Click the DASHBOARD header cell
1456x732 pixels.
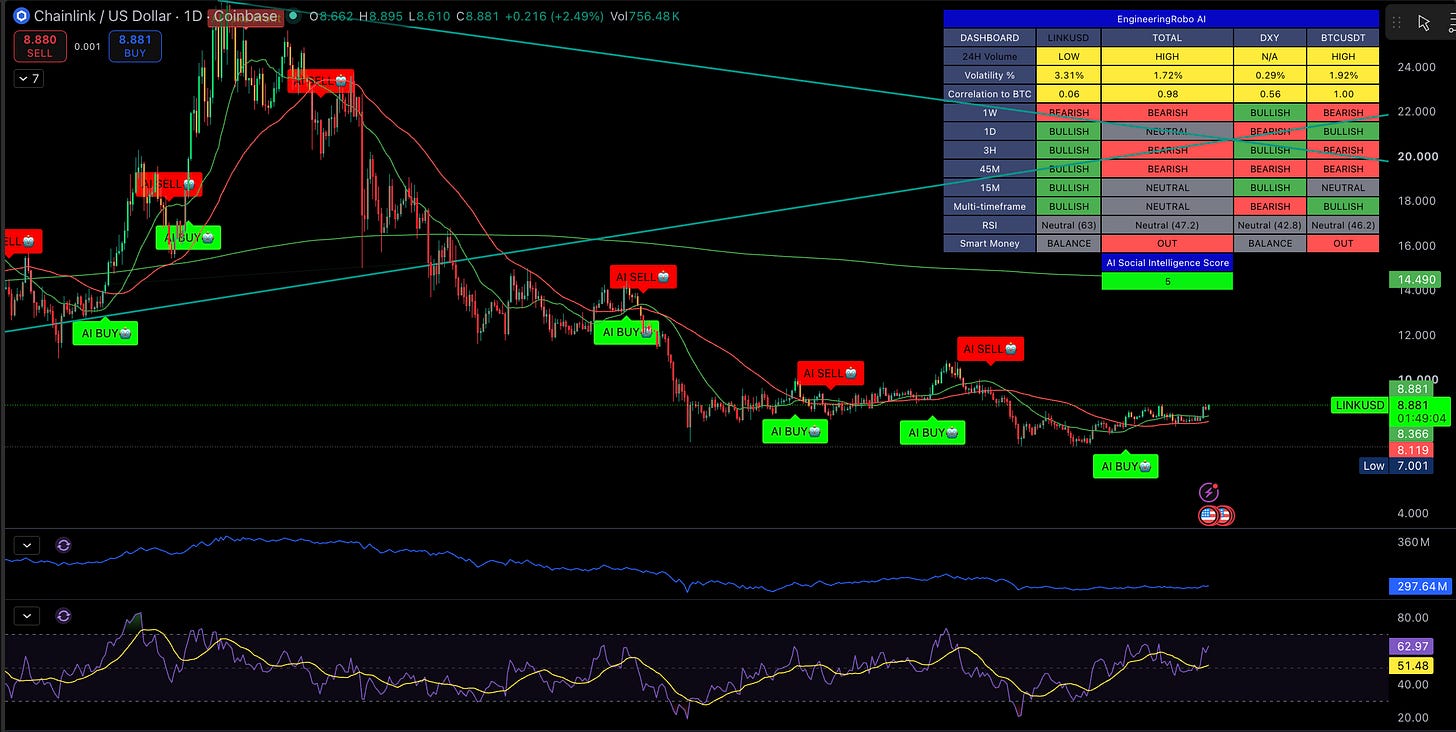[x=990, y=38]
